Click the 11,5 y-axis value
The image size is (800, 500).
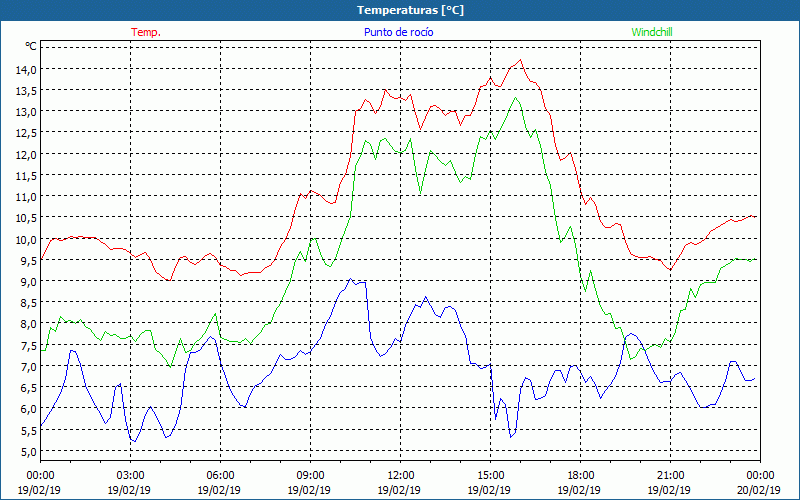26,176
